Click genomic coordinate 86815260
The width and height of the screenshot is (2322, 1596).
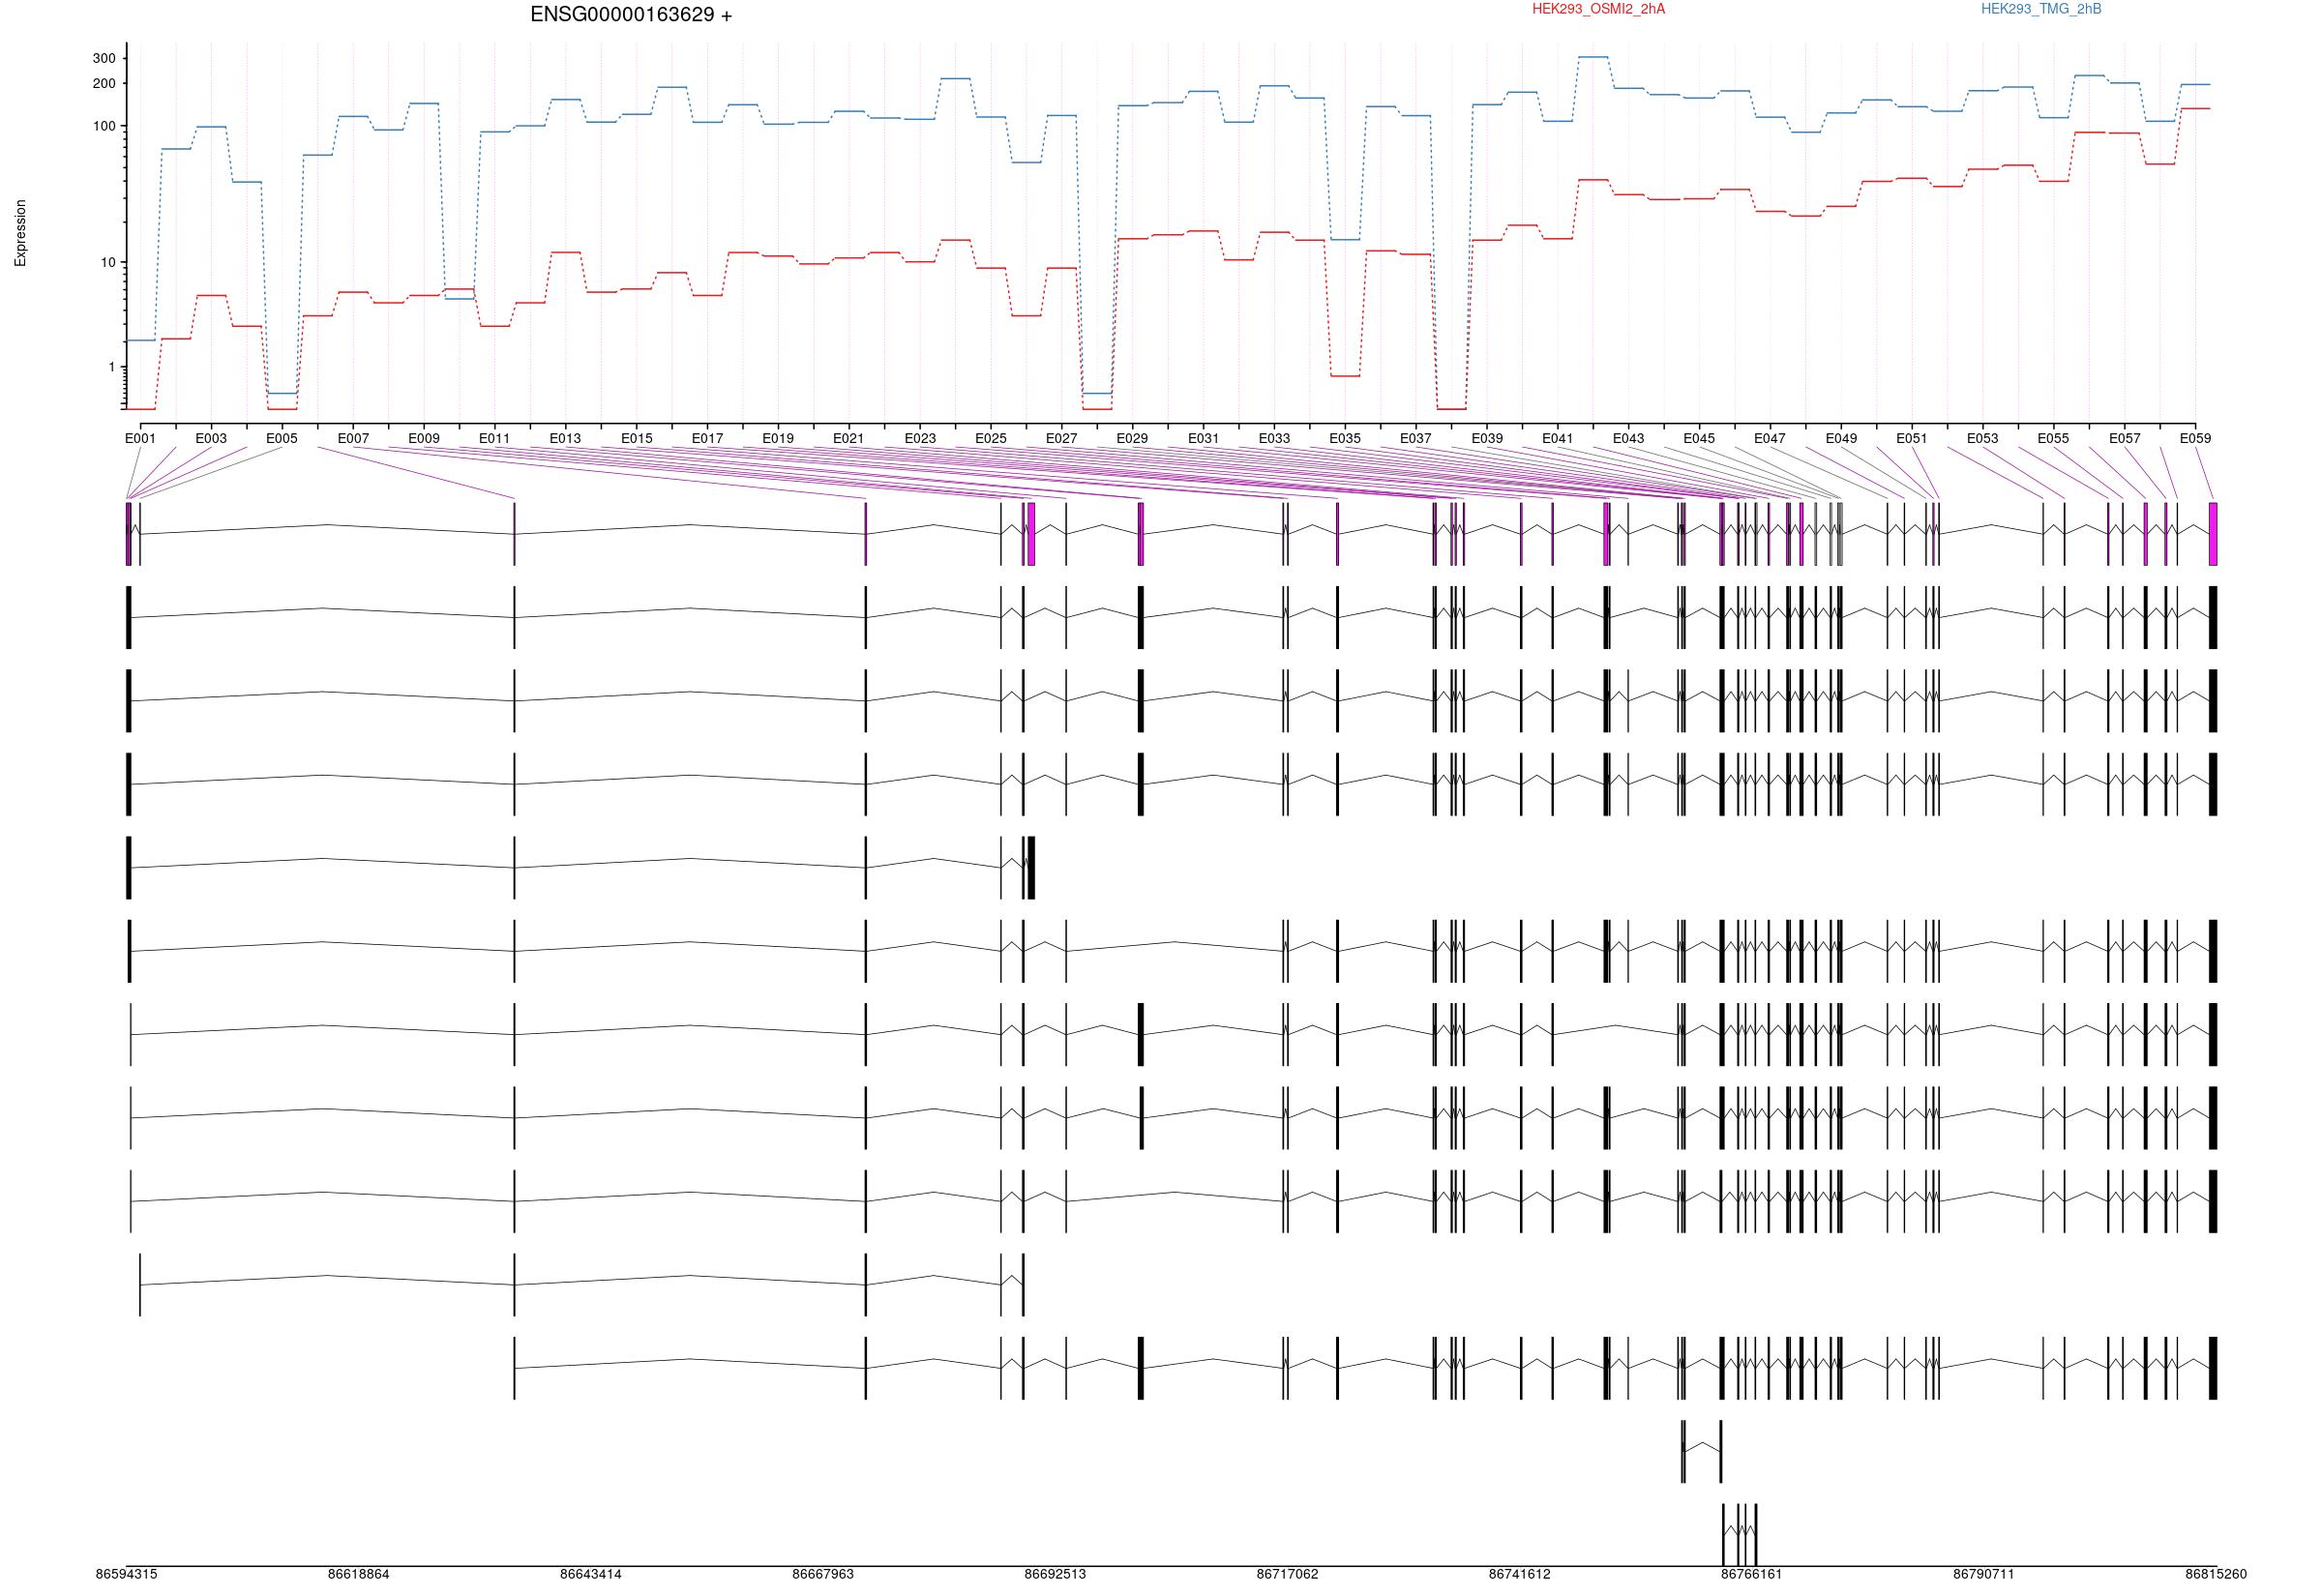click(2216, 1574)
